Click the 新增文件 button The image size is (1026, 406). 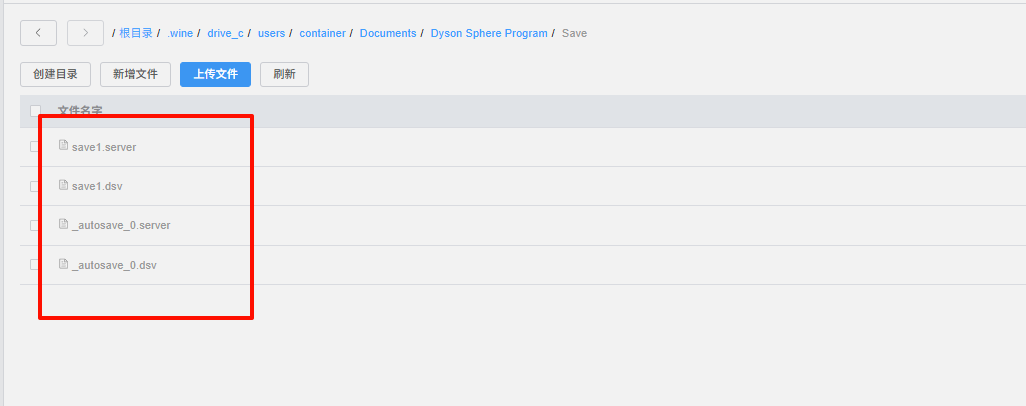point(135,75)
